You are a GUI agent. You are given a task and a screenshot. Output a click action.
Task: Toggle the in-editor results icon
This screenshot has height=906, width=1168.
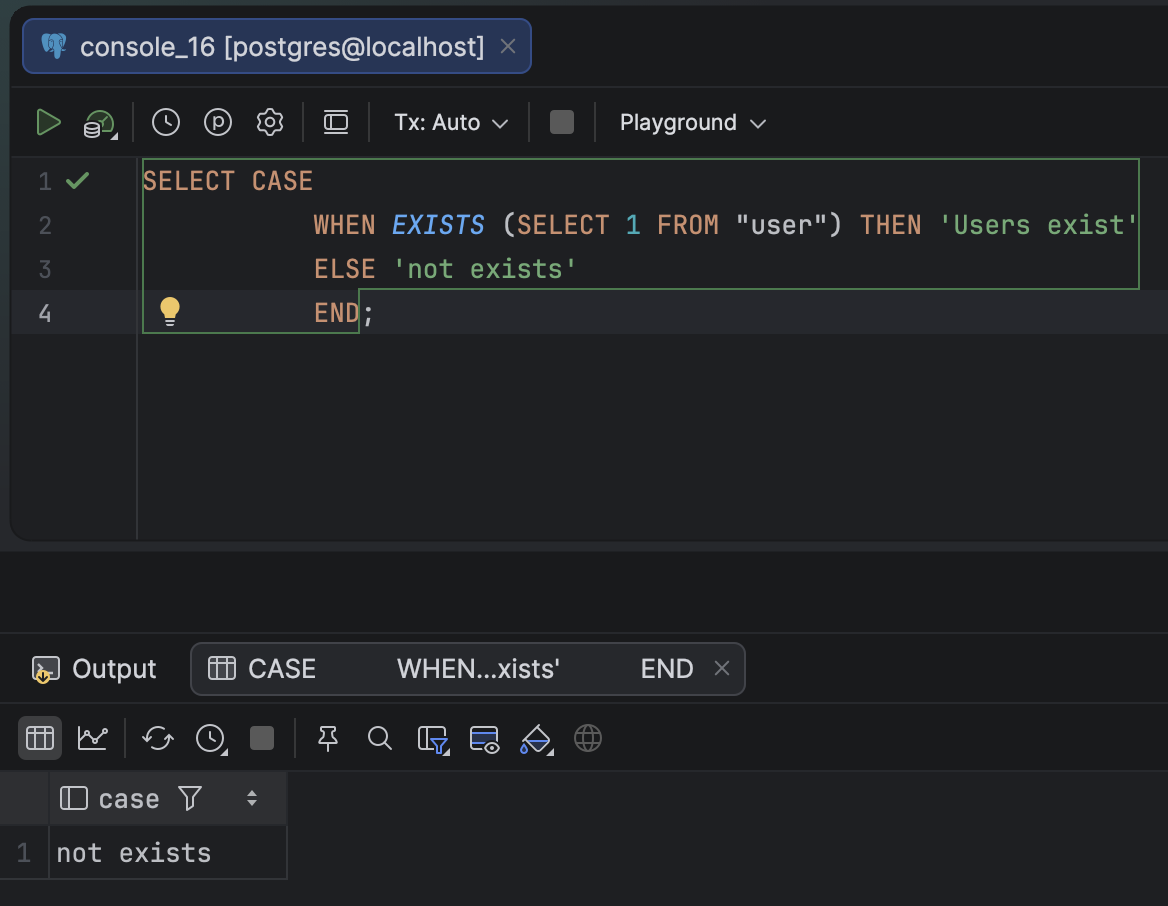pyautogui.click(x=336, y=122)
